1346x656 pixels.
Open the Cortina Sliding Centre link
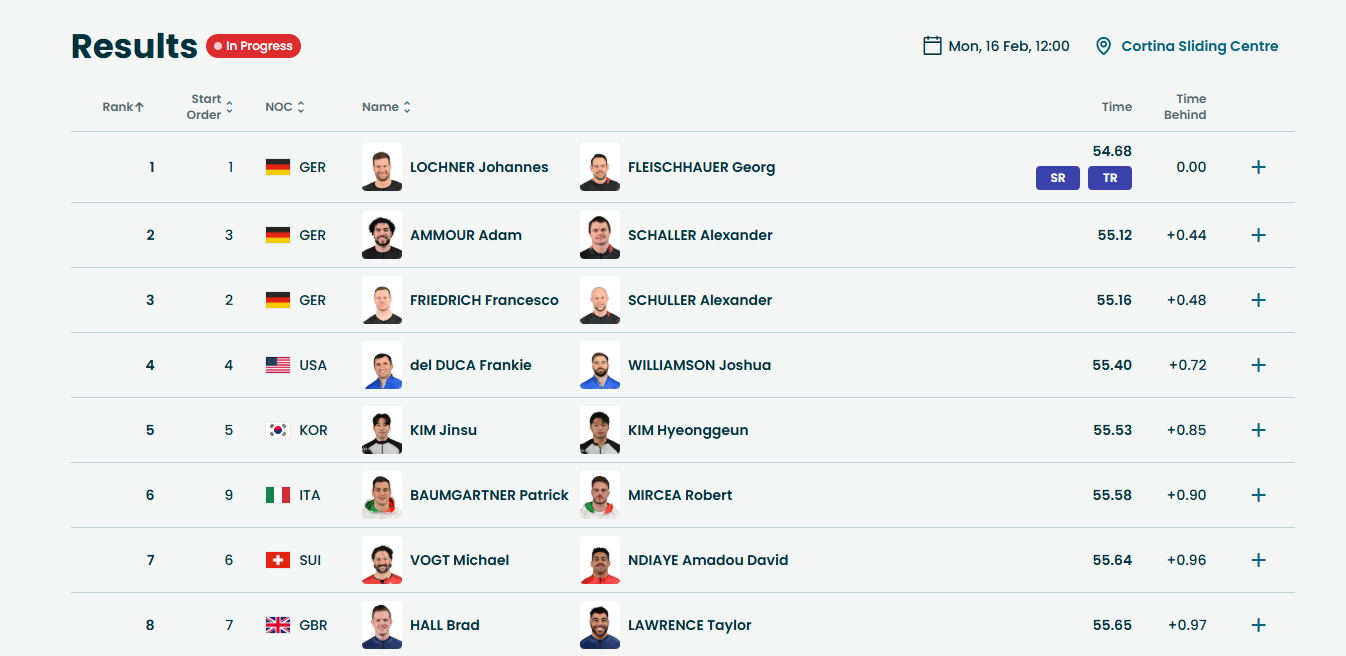1199,46
